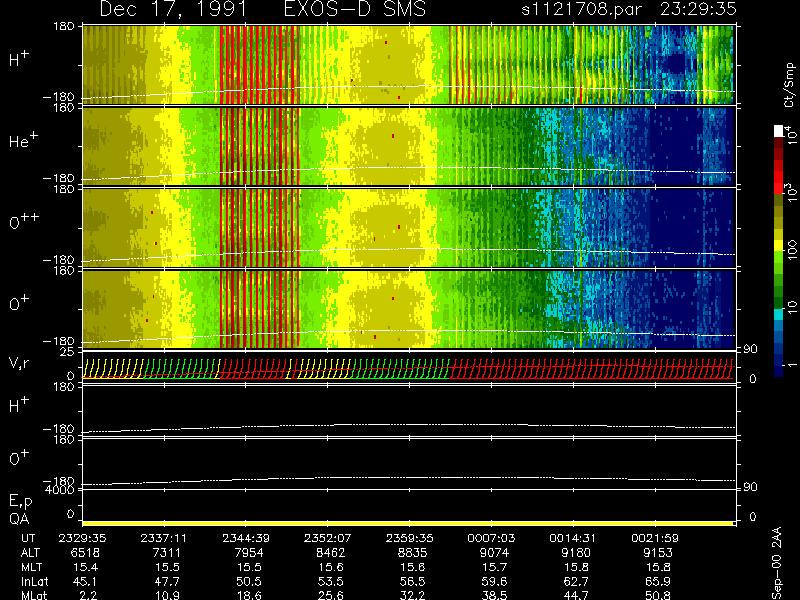The image size is (800, 600).
Task: Click the altitude value "7954"
Action: pyautogui.click(x=249, y=553)
